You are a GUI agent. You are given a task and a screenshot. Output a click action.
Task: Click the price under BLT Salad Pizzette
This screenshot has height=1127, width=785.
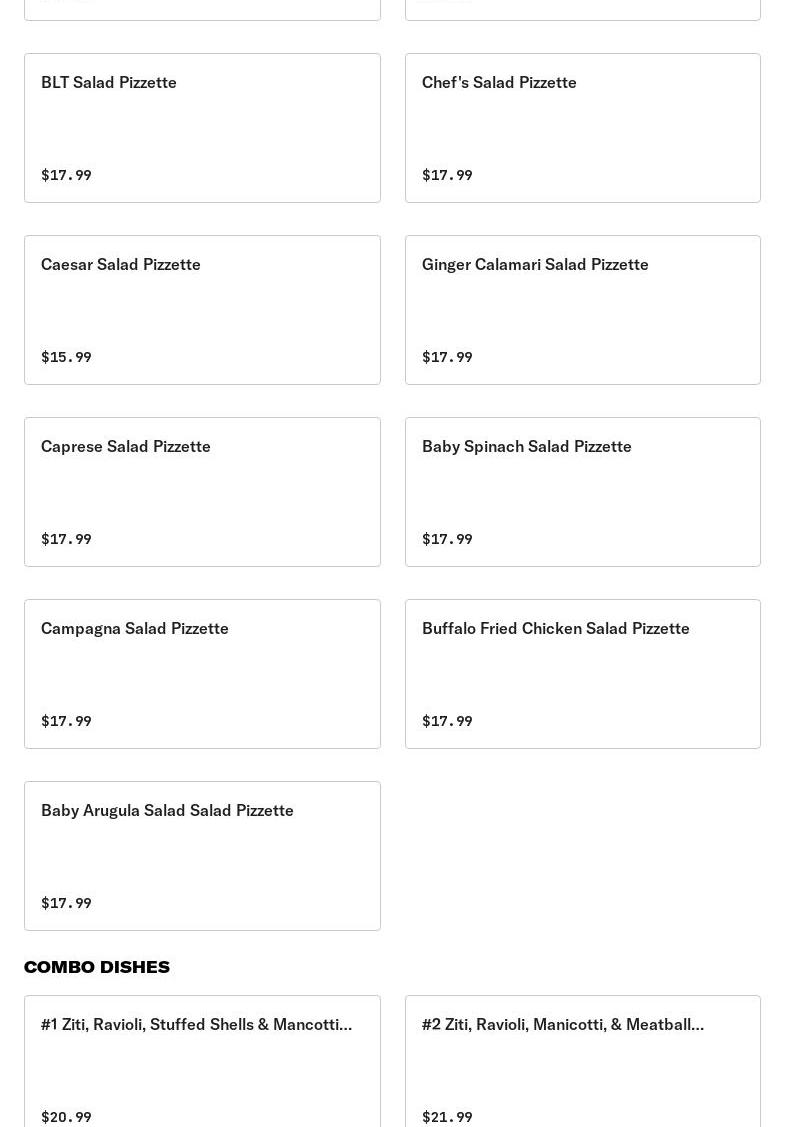click(x=66, y=175)
